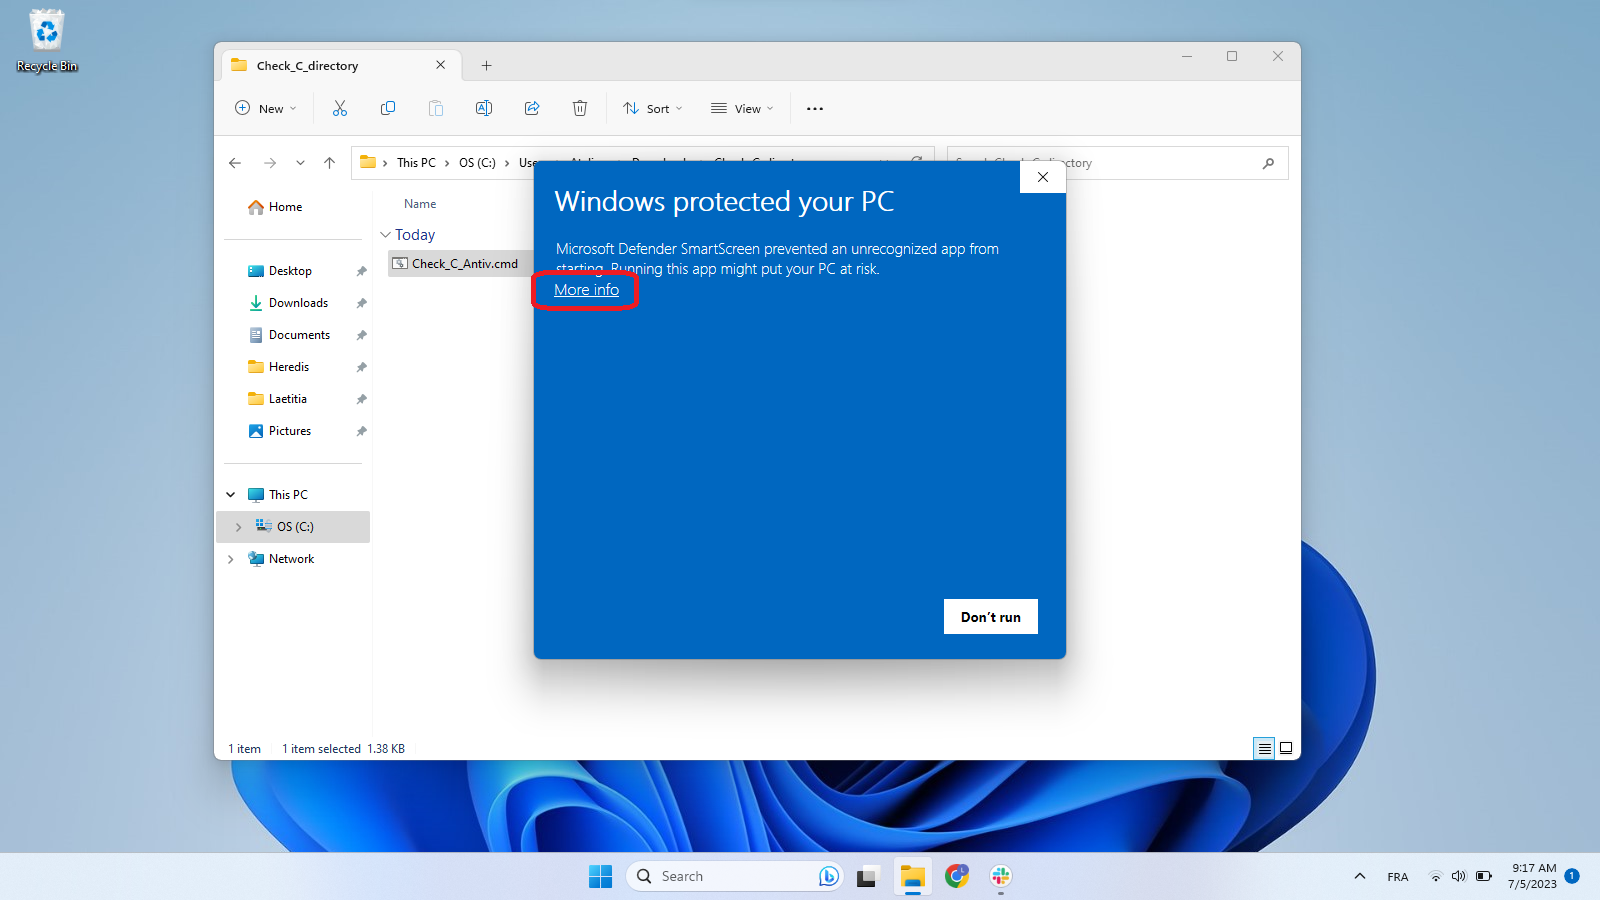
Task: Select the Check_C_directory tab
Action: 330,66
